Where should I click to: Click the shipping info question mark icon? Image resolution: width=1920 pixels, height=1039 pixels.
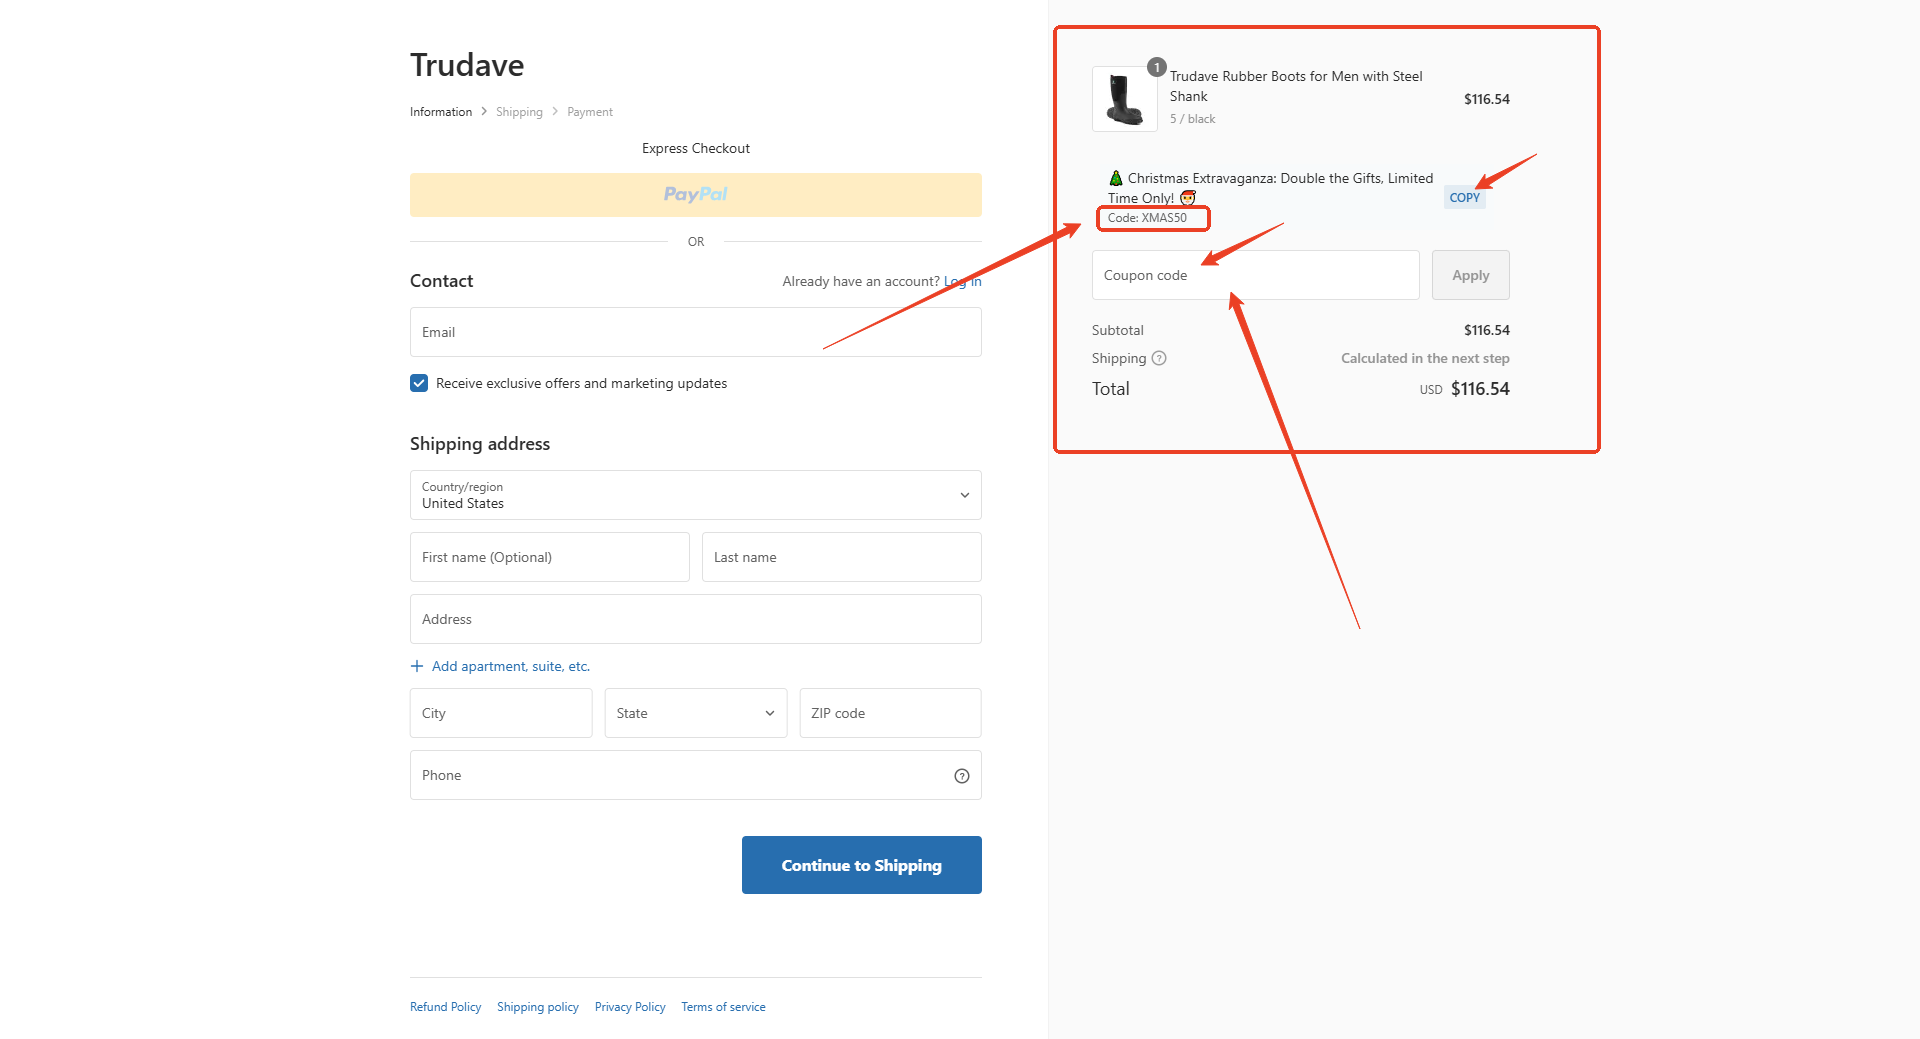(x=1159, y=358)
